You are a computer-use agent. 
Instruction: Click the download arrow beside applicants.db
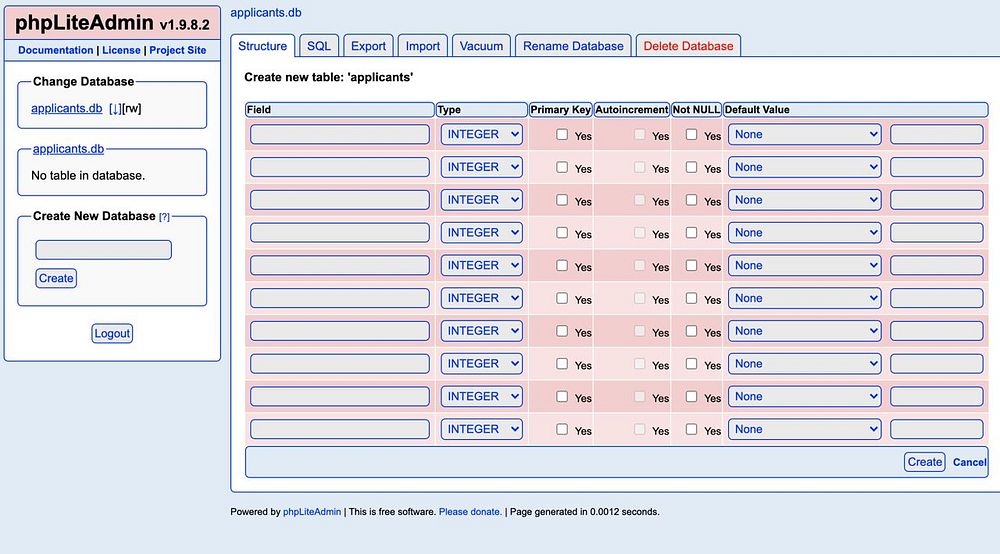(114, 108)
